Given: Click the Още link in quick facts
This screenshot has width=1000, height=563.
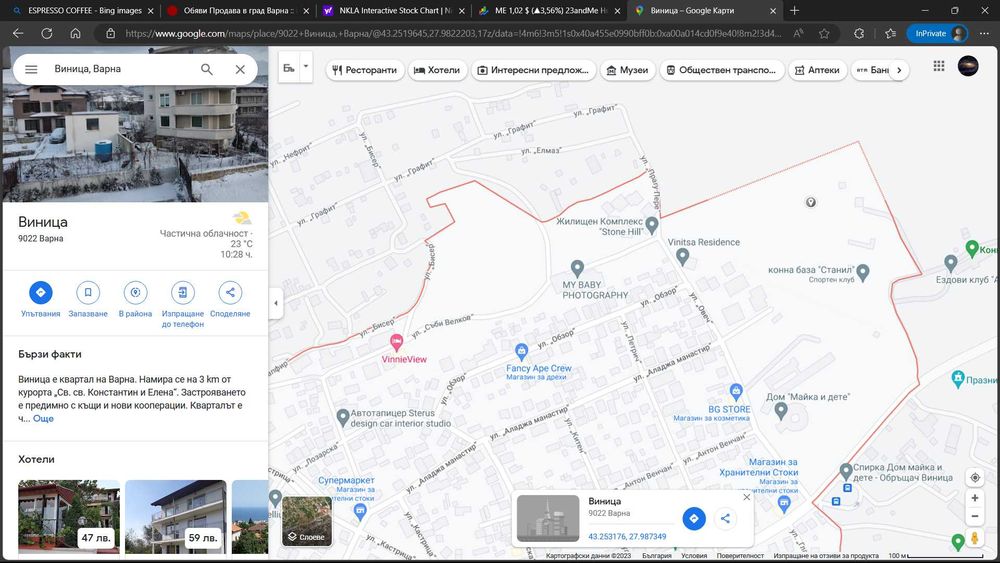Looking at the screenshot, I should coord(43,419).
